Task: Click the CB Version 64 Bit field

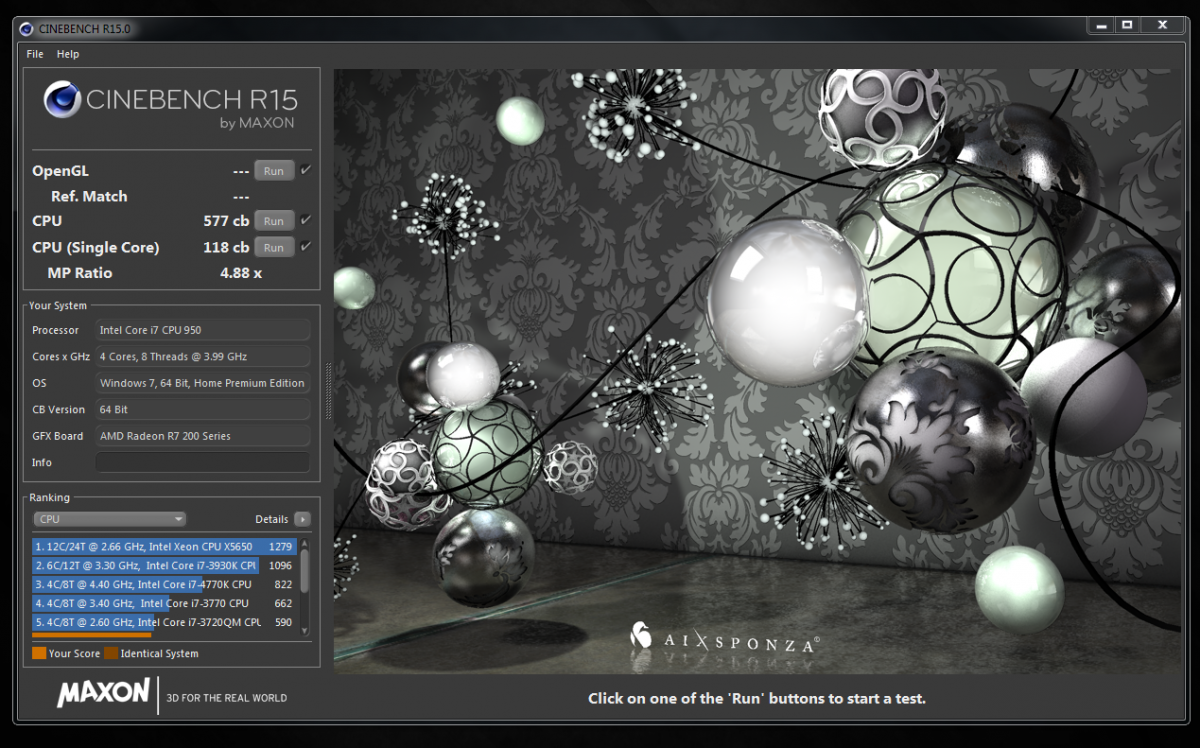Action: pos(203,409)
